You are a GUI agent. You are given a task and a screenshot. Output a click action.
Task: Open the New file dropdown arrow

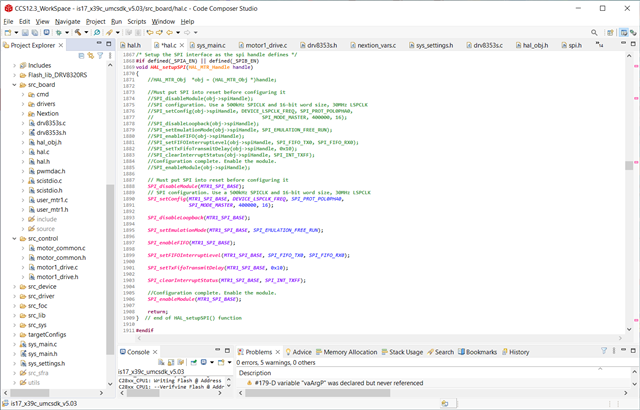pyautogui.click(x=16, y=33)
